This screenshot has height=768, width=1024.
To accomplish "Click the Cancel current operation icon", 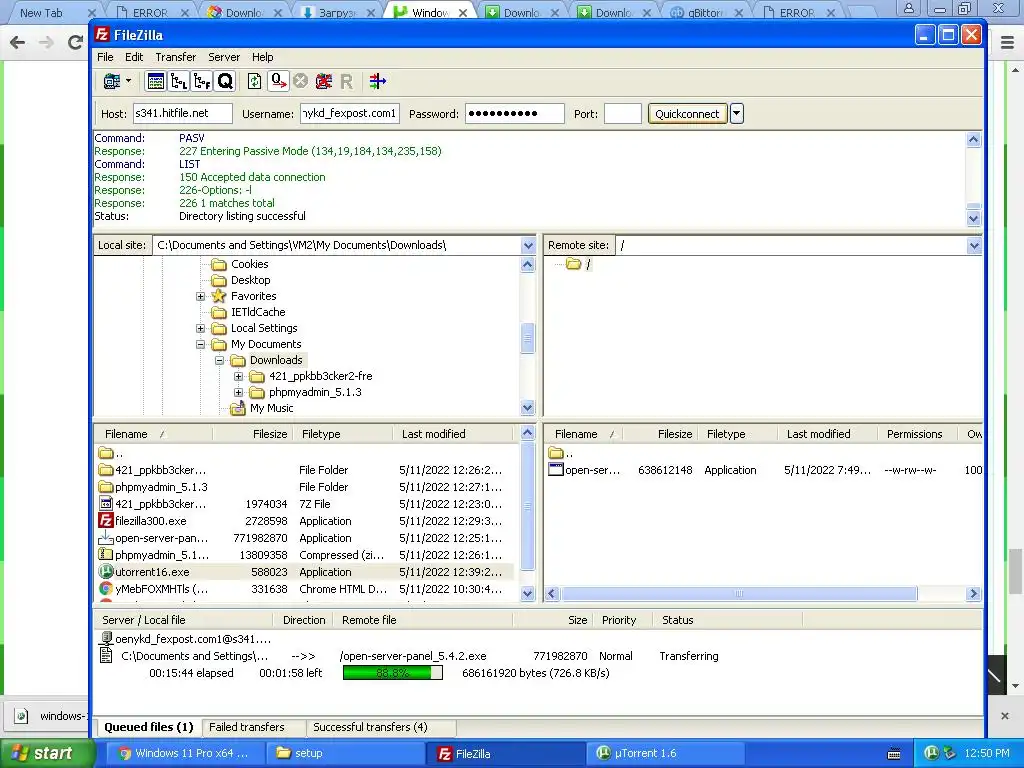I will pyautogui.click(x=300, y=81).
